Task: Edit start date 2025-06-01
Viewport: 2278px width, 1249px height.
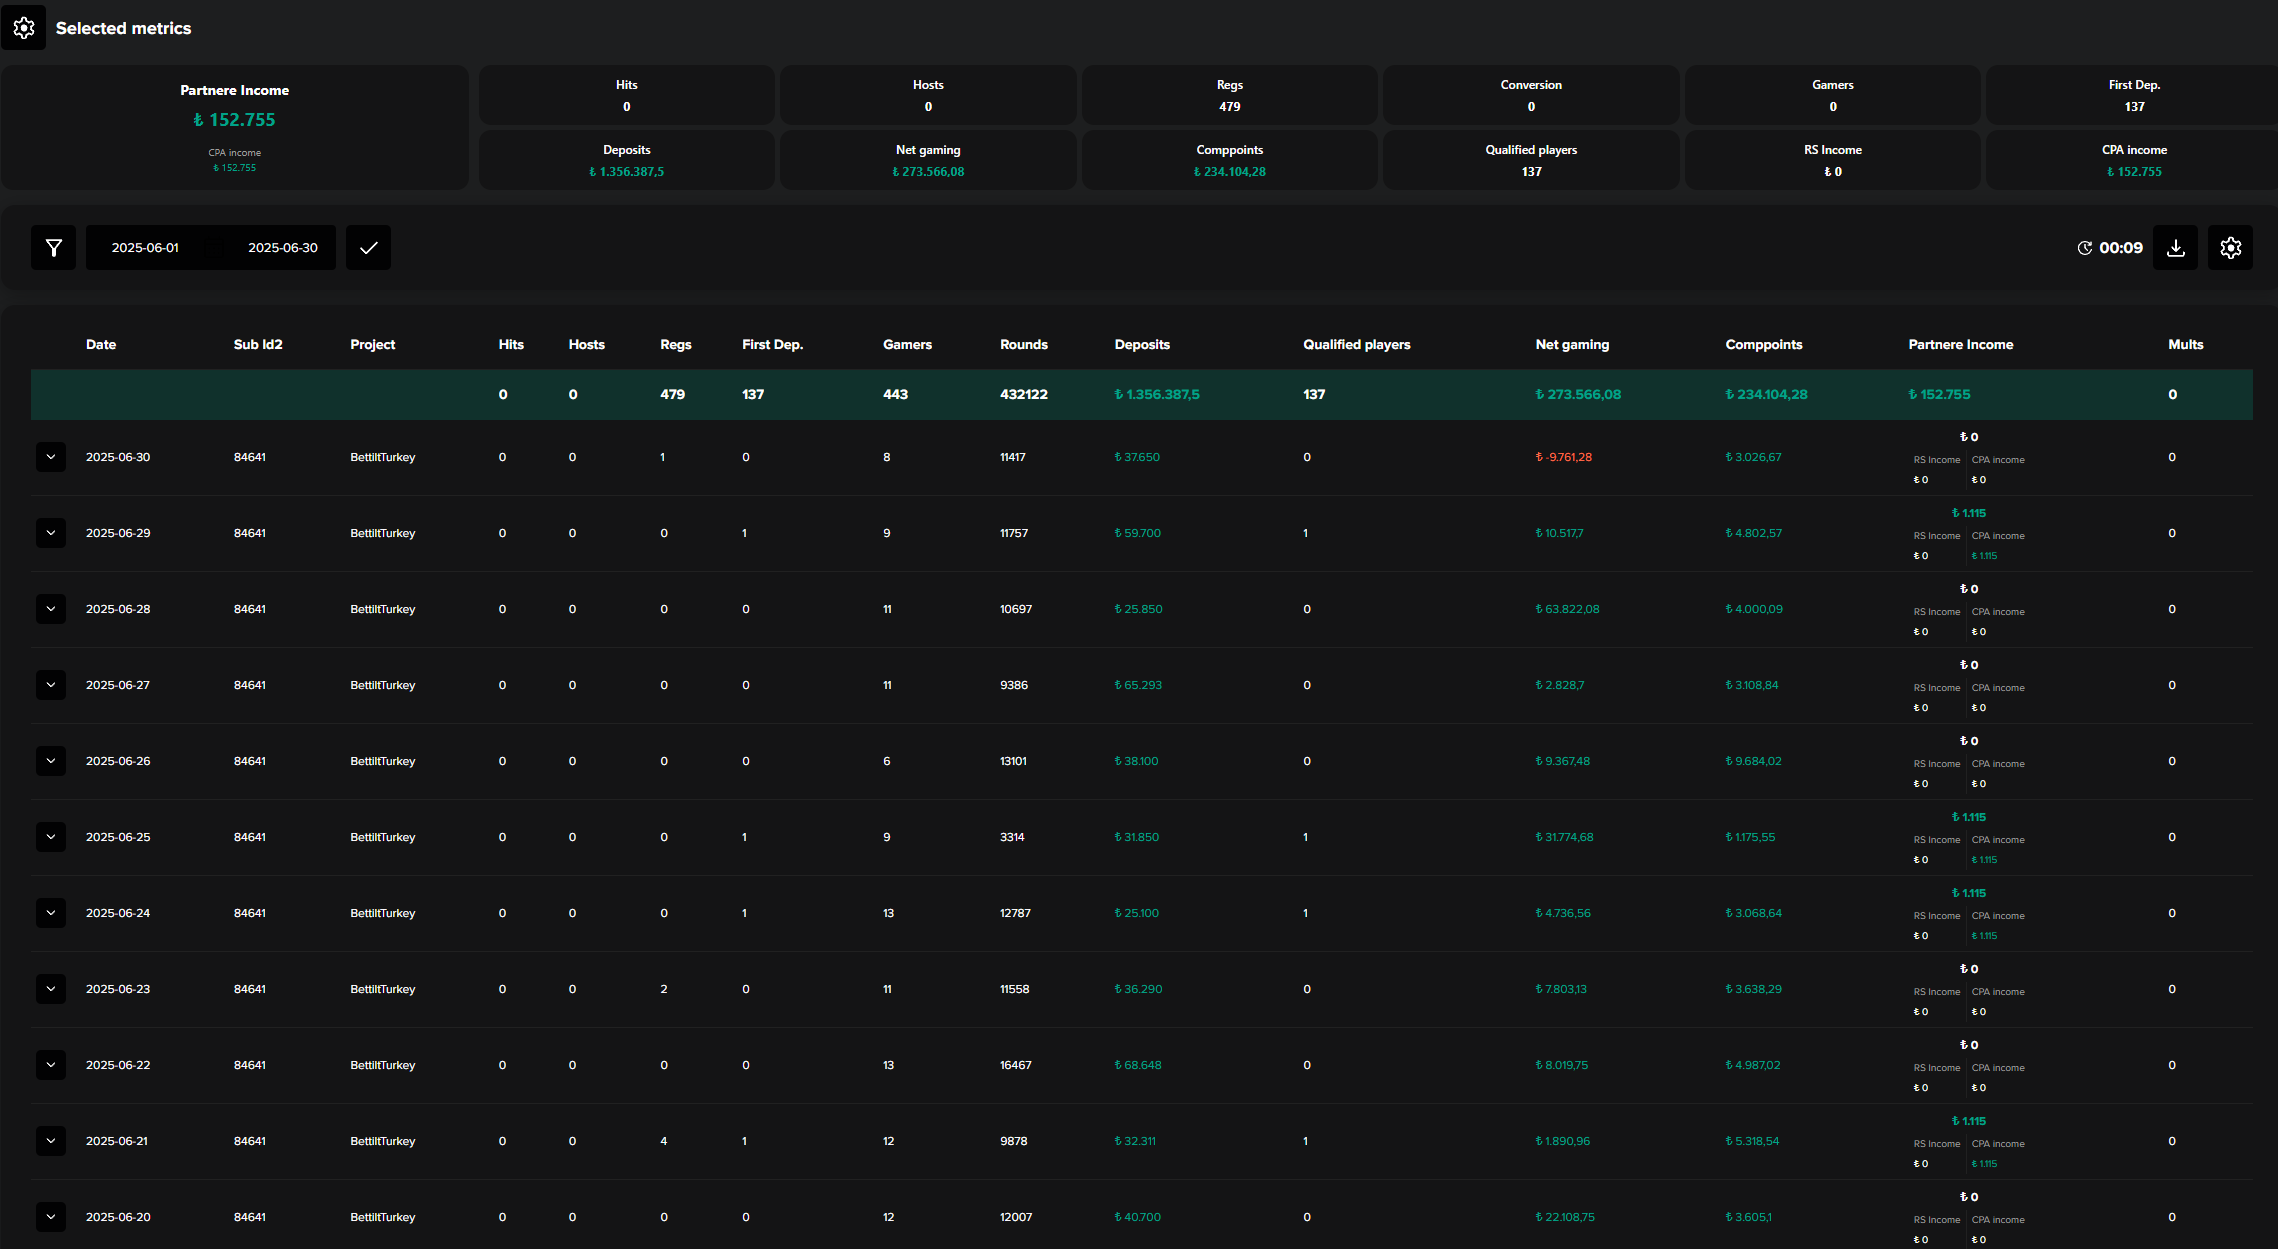Action: point(145,247)
